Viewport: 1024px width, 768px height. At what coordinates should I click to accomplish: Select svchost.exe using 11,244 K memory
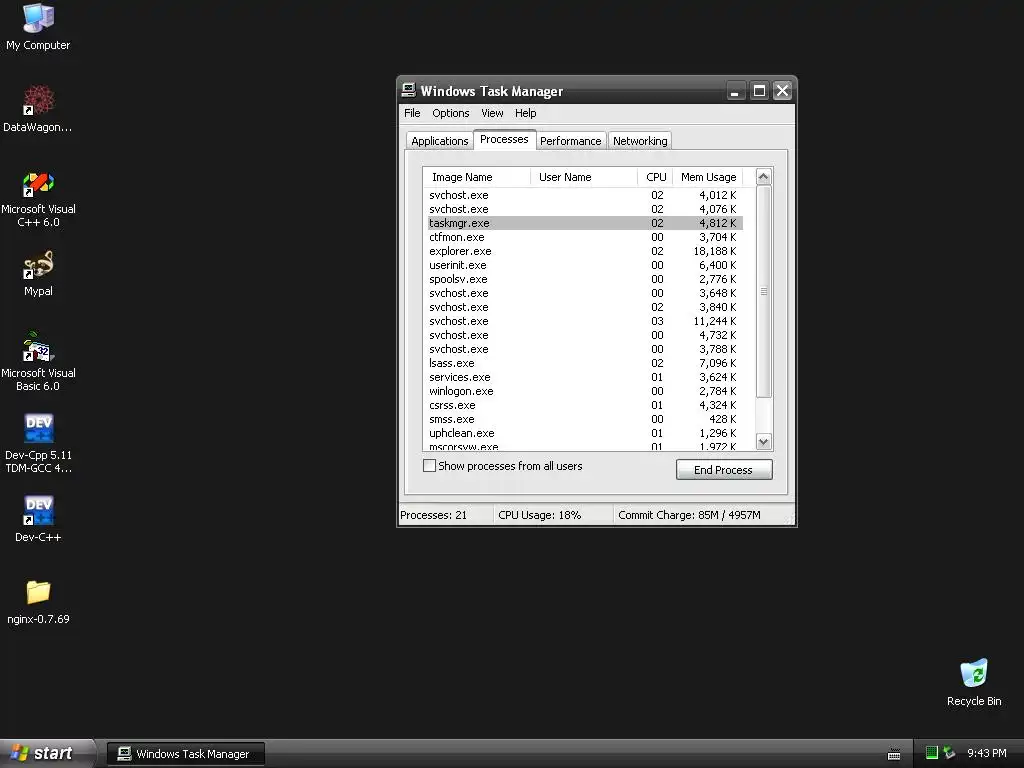pos(585,321)
